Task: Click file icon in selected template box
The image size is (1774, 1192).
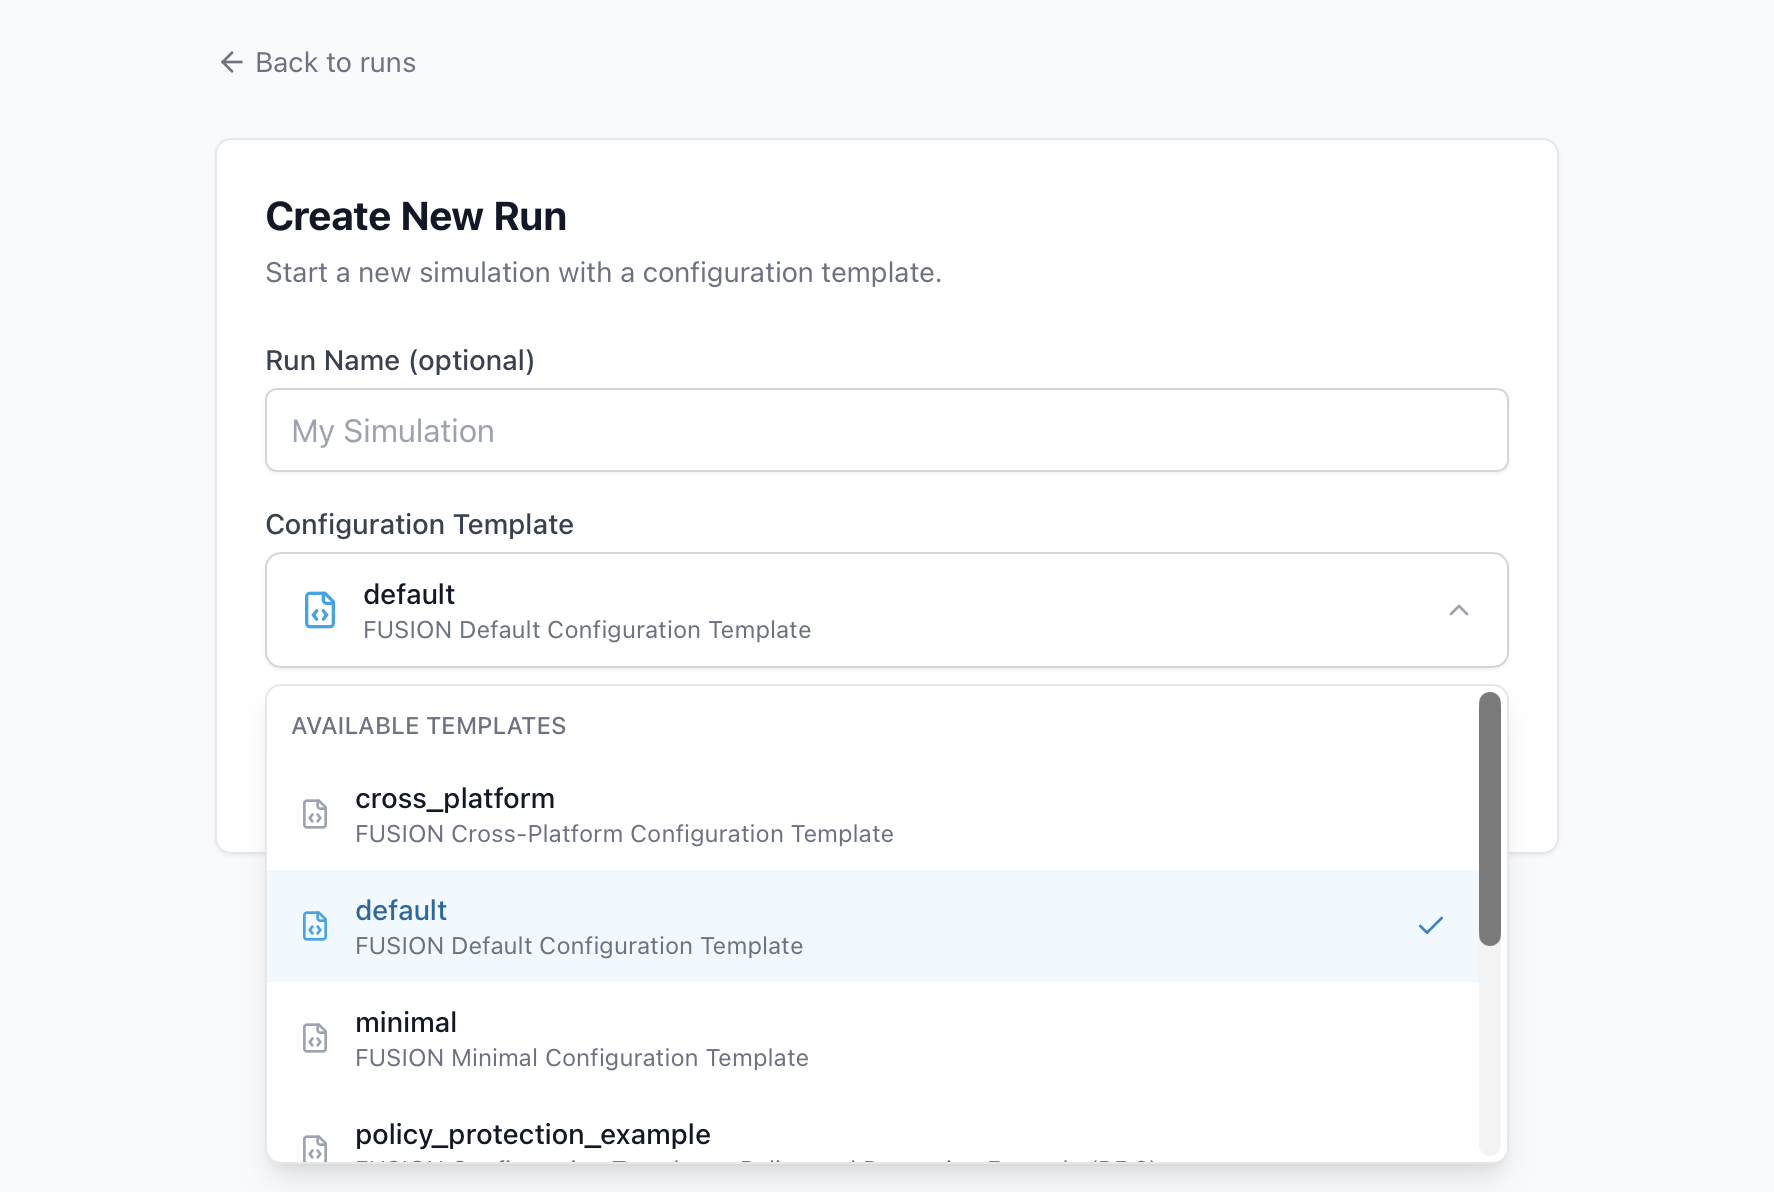Action: pyautogui.click(x=320, y=610)
